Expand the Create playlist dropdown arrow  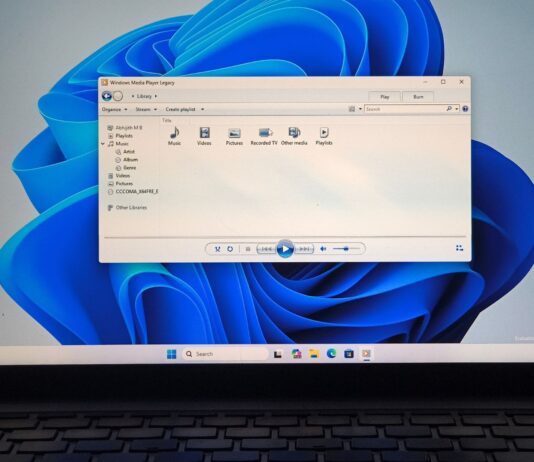(x=202, y=109)
